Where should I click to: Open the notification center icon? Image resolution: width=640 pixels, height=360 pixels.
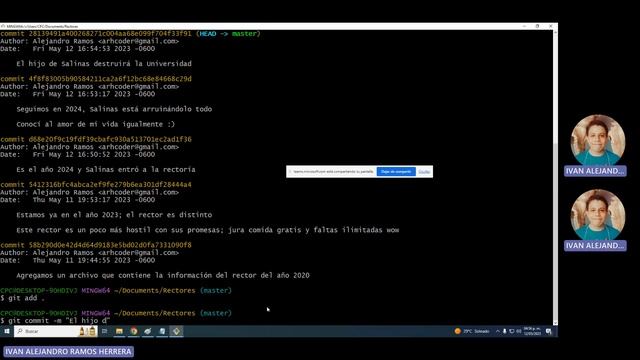tap(549, 331)
